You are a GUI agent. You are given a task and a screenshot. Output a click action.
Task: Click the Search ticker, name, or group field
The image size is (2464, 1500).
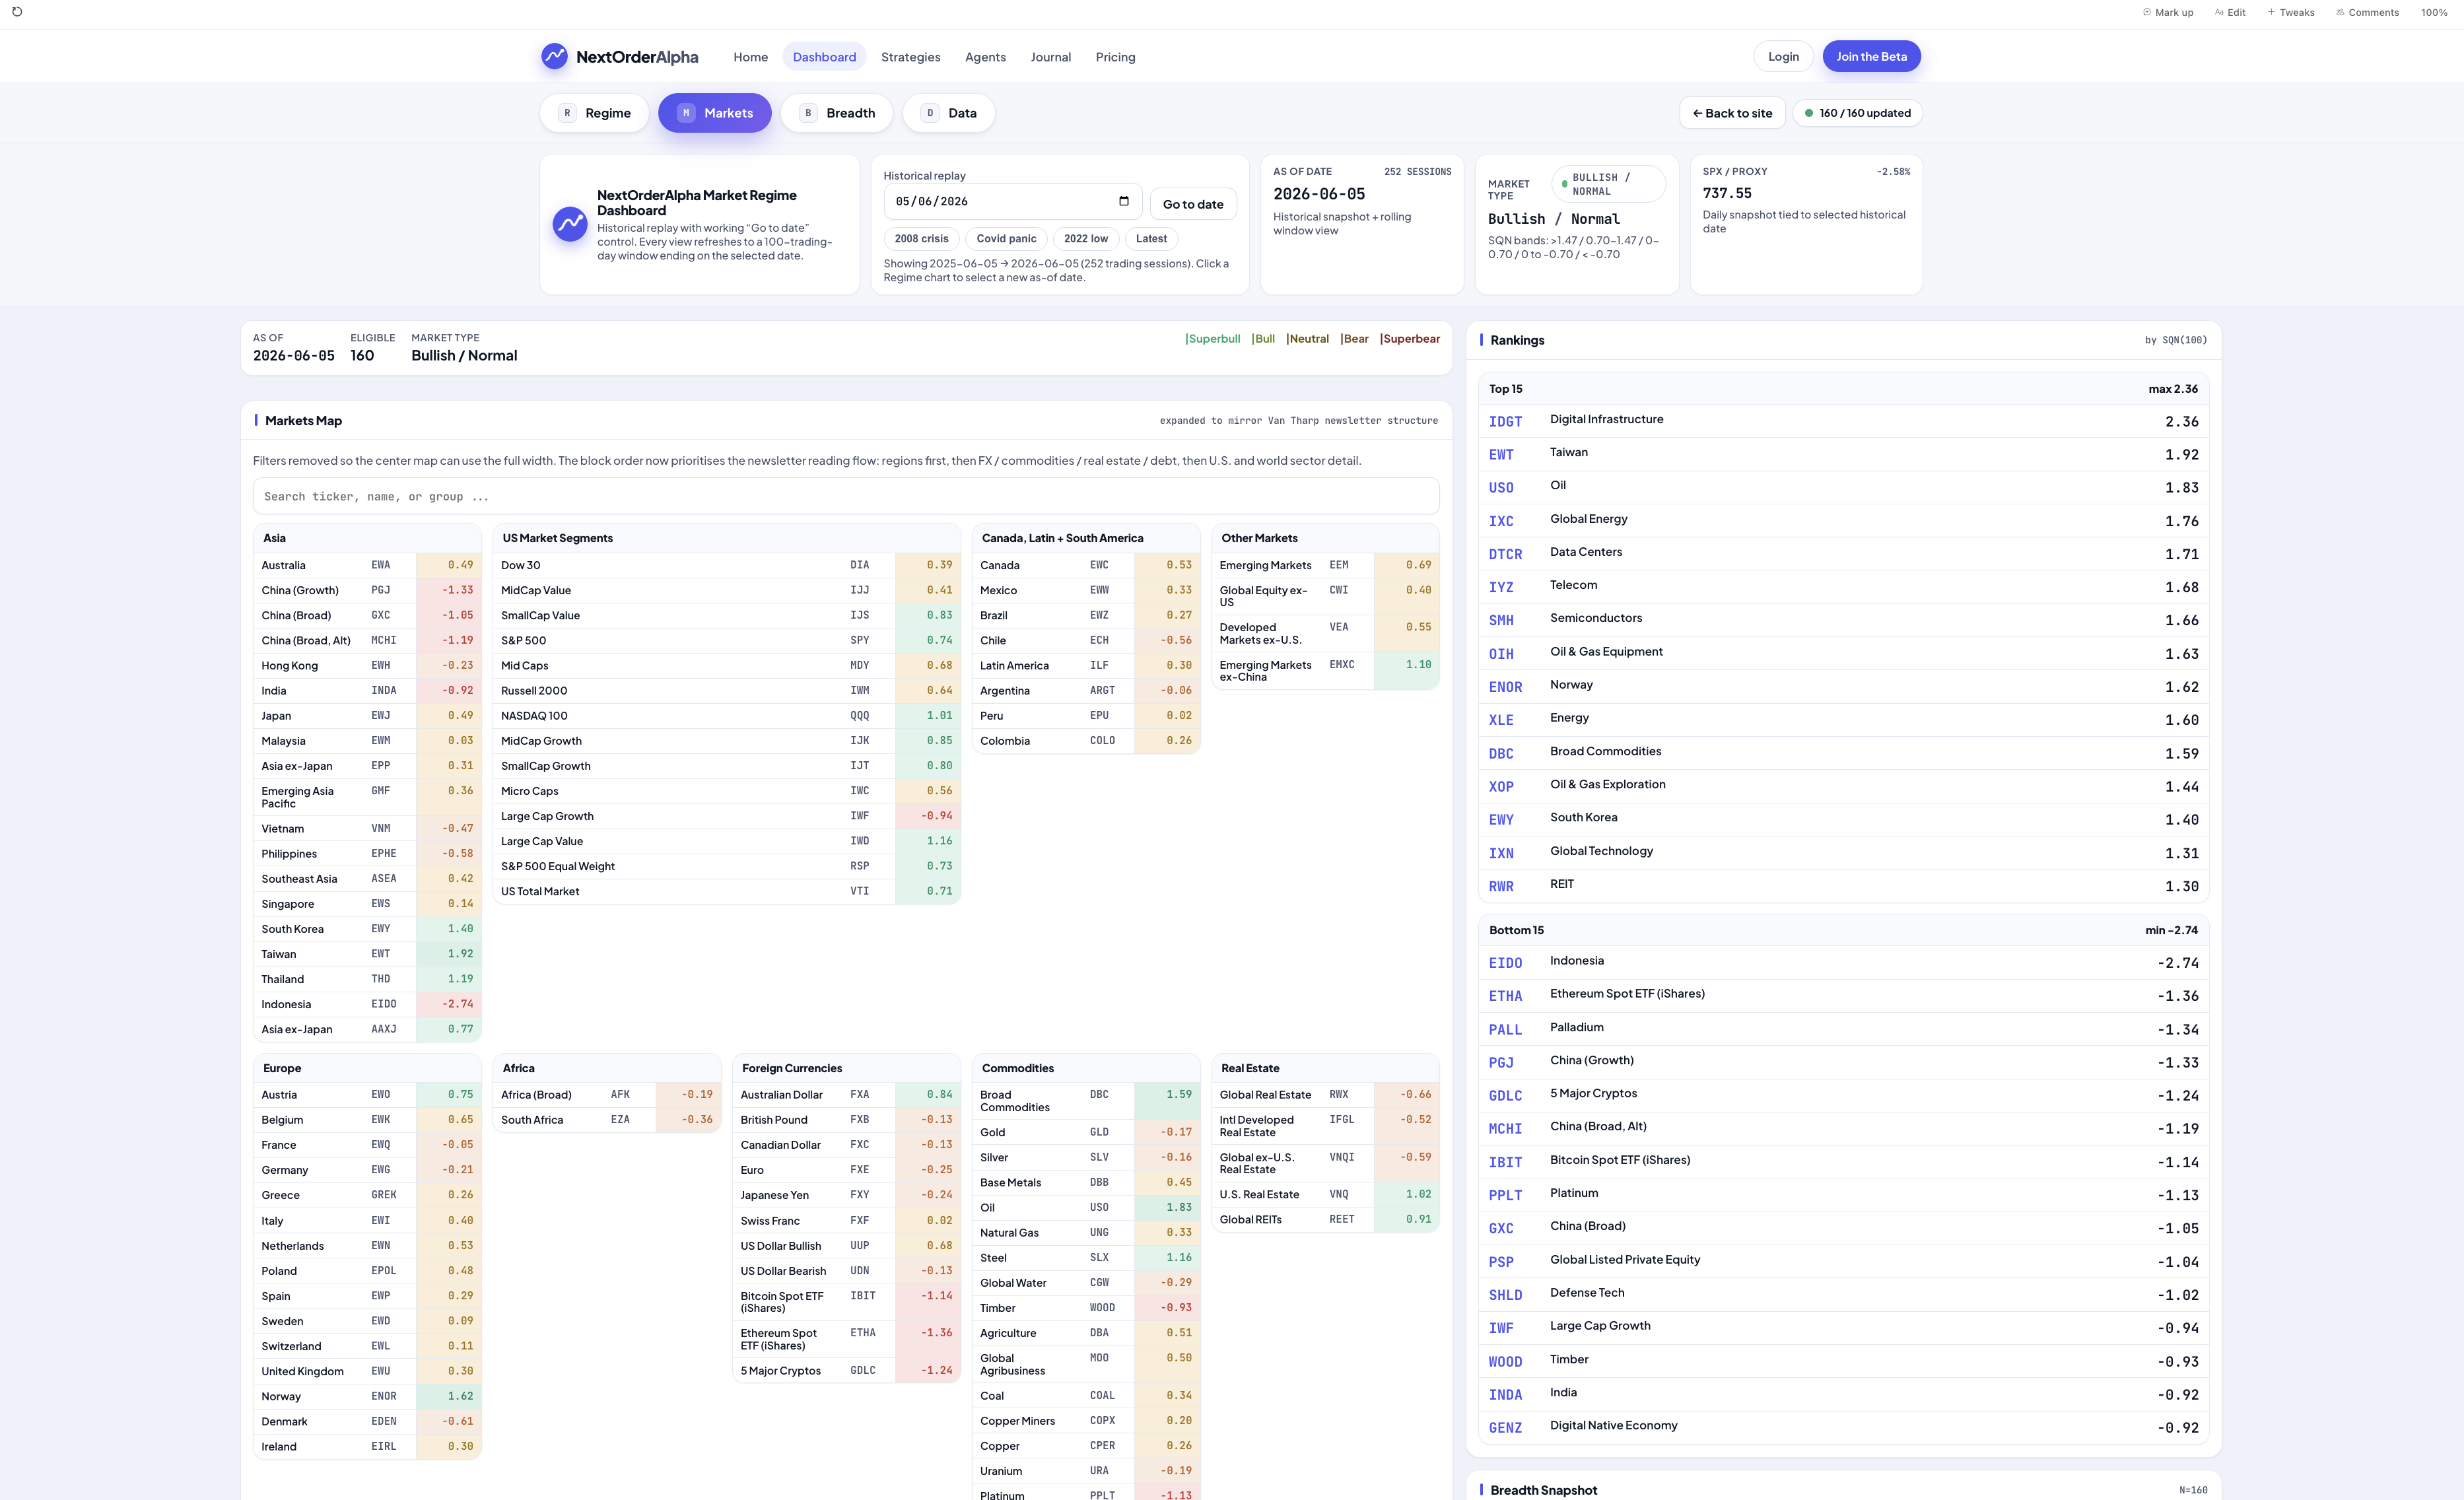pos(846,496)
